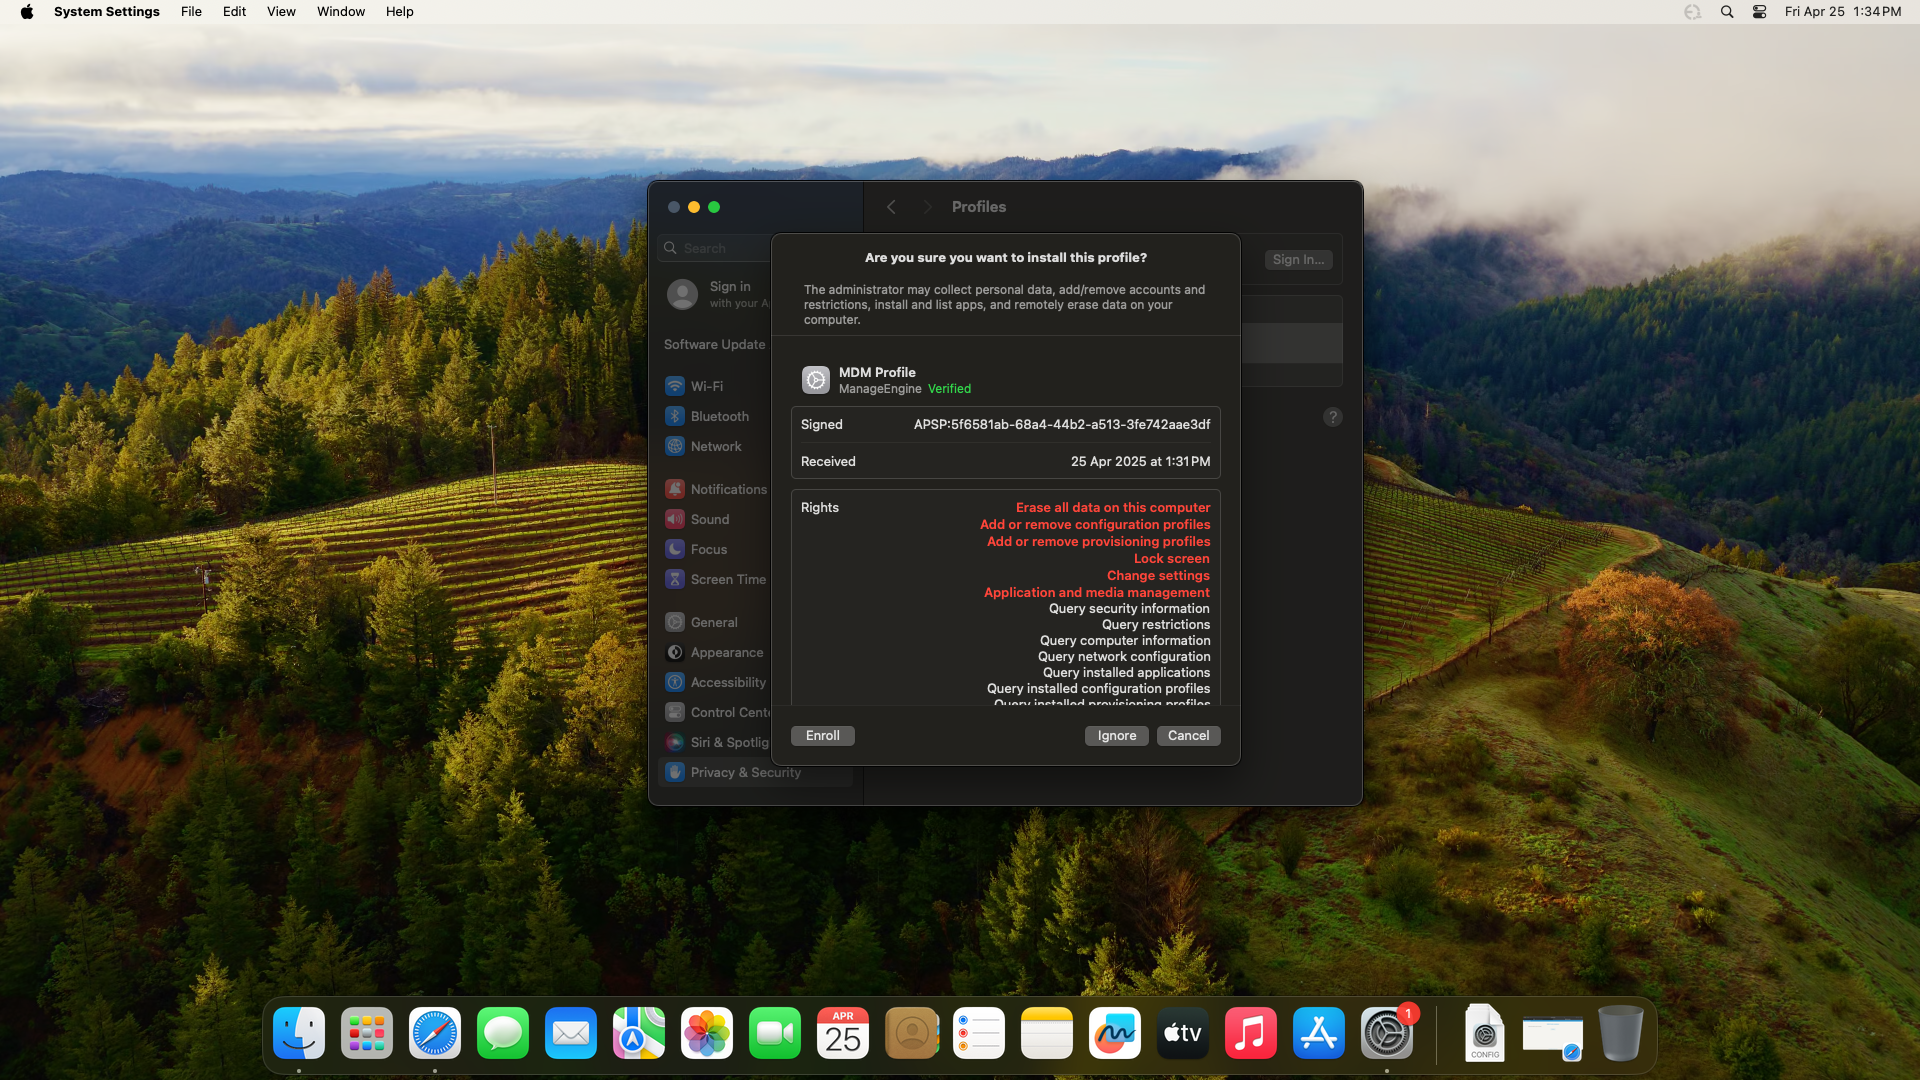Click the back chevron beside Profiles
The width and height of the screenshot is (1920, 1080).
pos(891,207)
